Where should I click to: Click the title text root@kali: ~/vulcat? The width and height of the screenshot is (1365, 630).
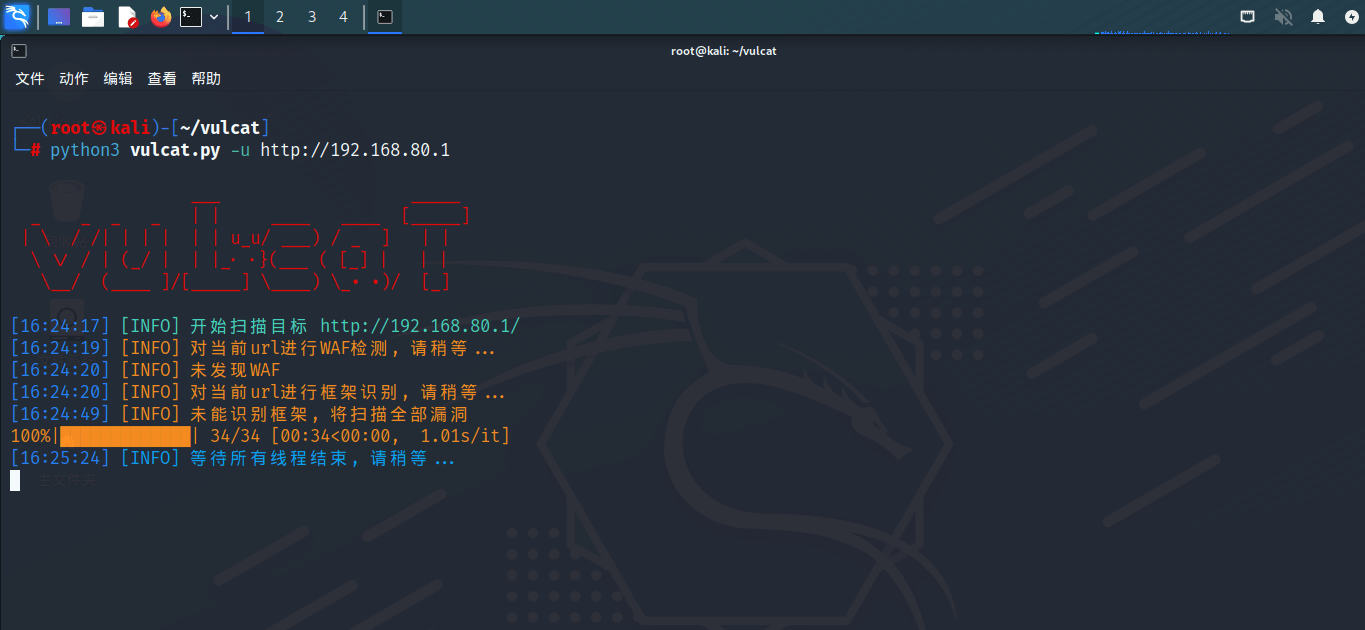pyautogui.click(x=724, y=50)
